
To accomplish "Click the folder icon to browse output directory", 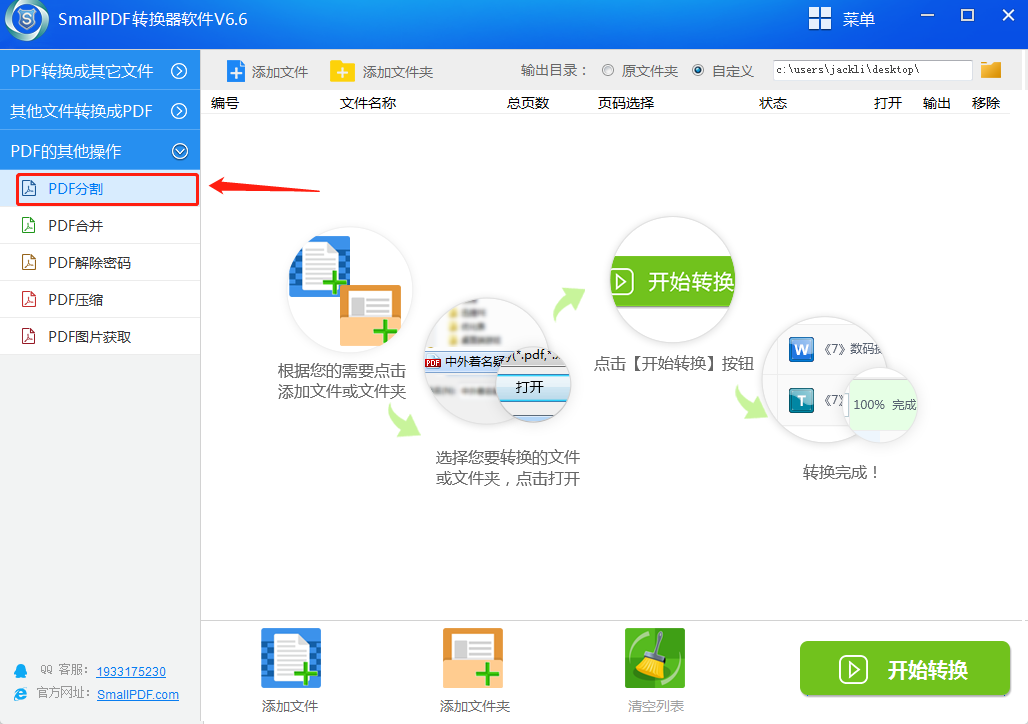I will click(990, 70).
